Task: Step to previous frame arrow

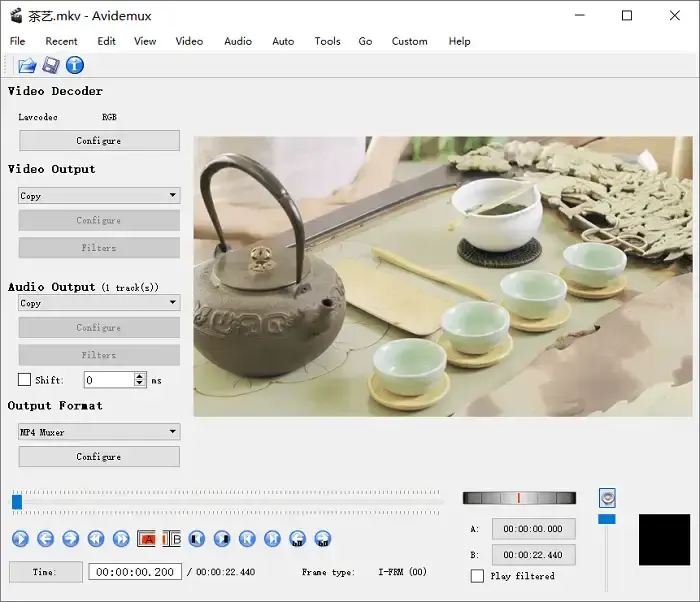Action: (45, 539)
